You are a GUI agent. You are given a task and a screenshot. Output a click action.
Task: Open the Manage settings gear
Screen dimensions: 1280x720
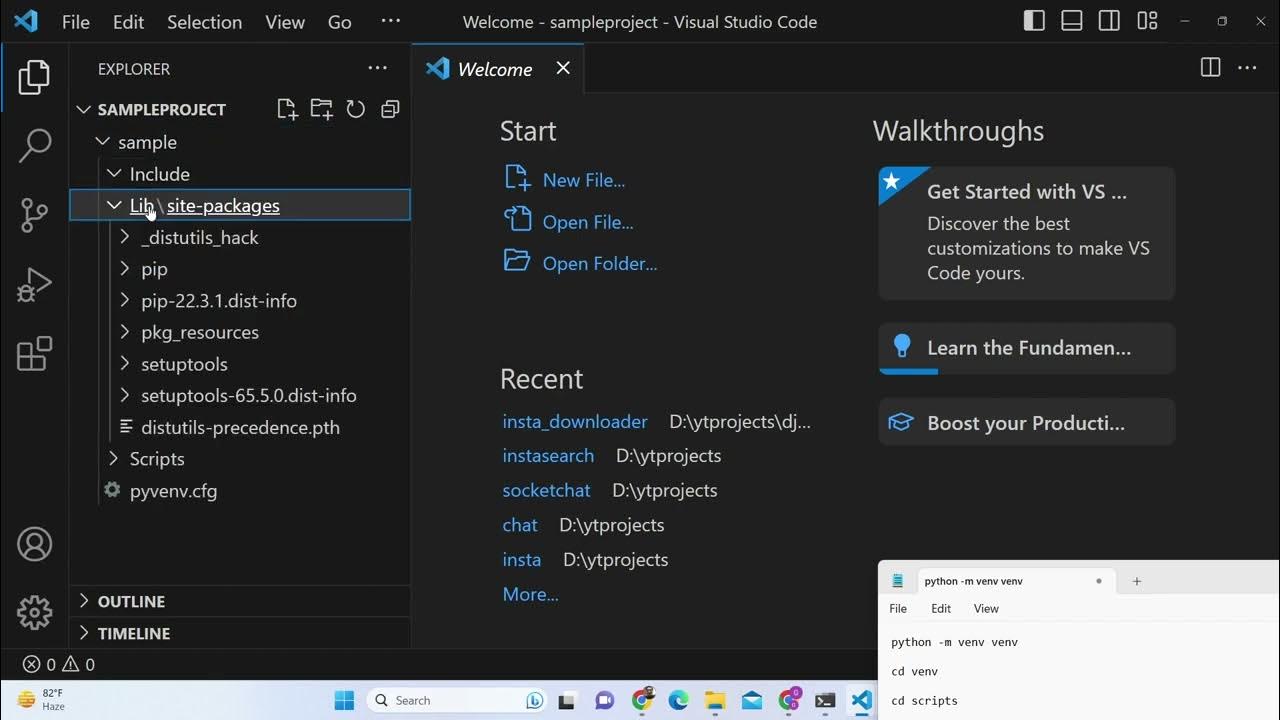tap(34, 612)
